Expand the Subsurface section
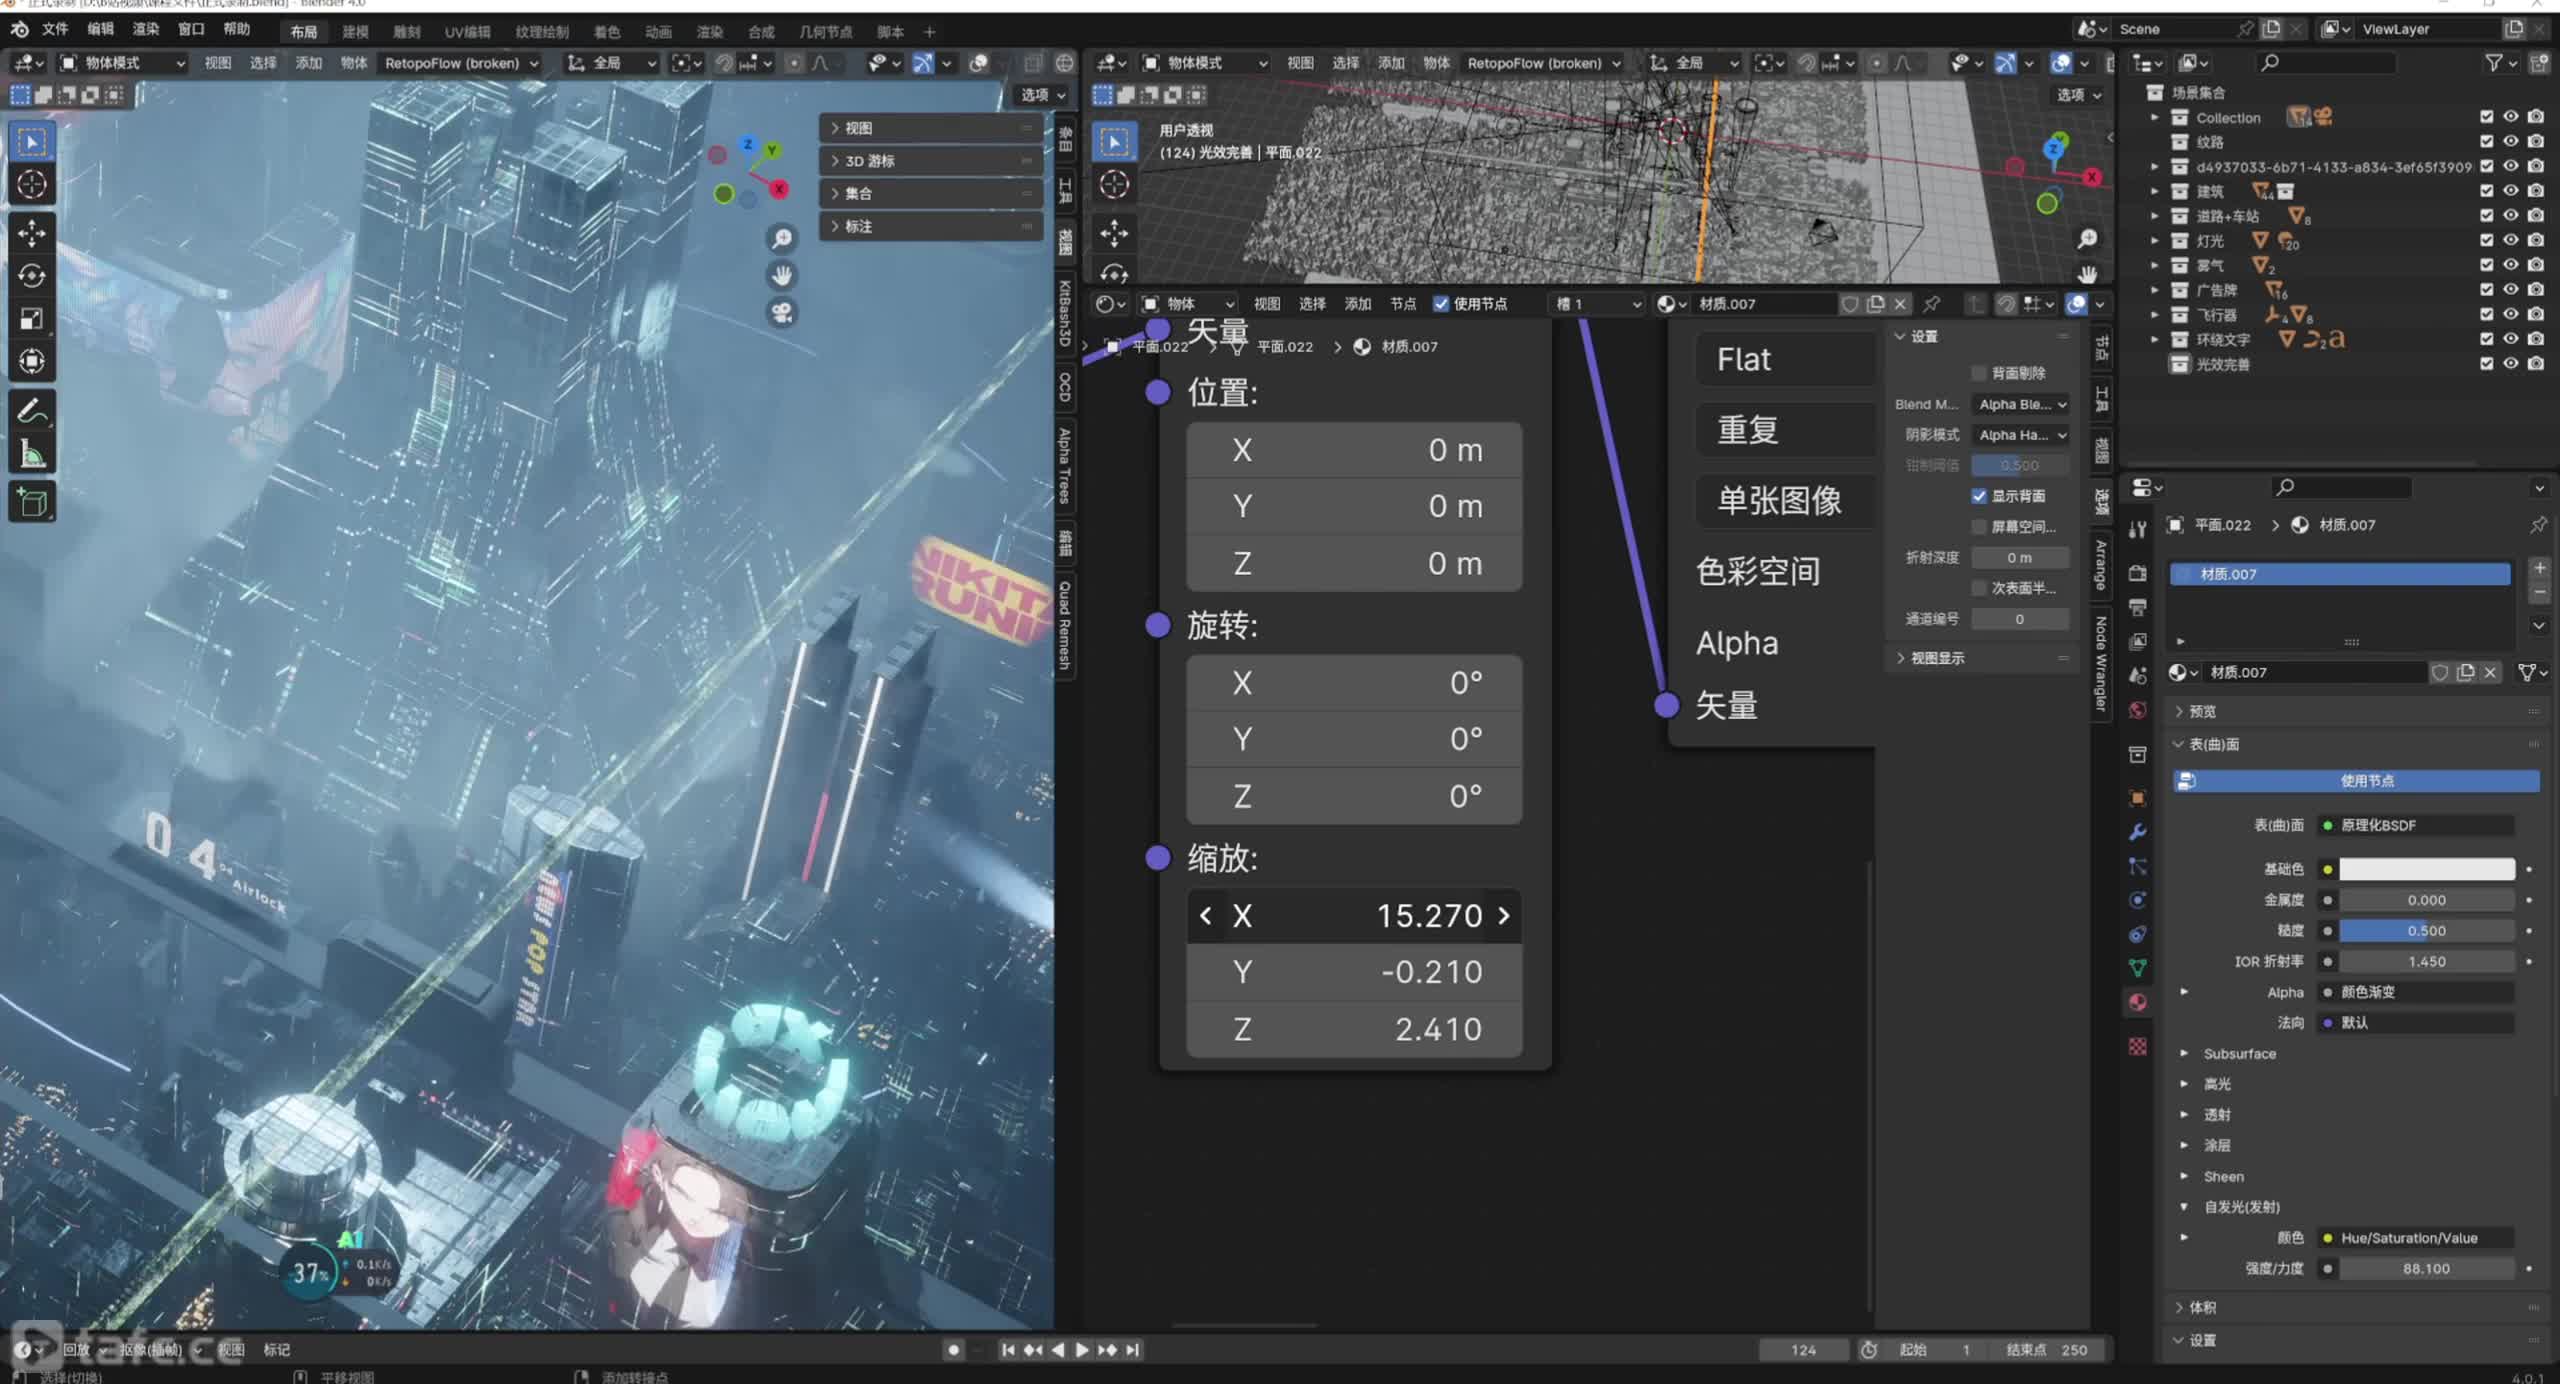The width and height of the screenshot is (2560, 1384). 2239,1054
